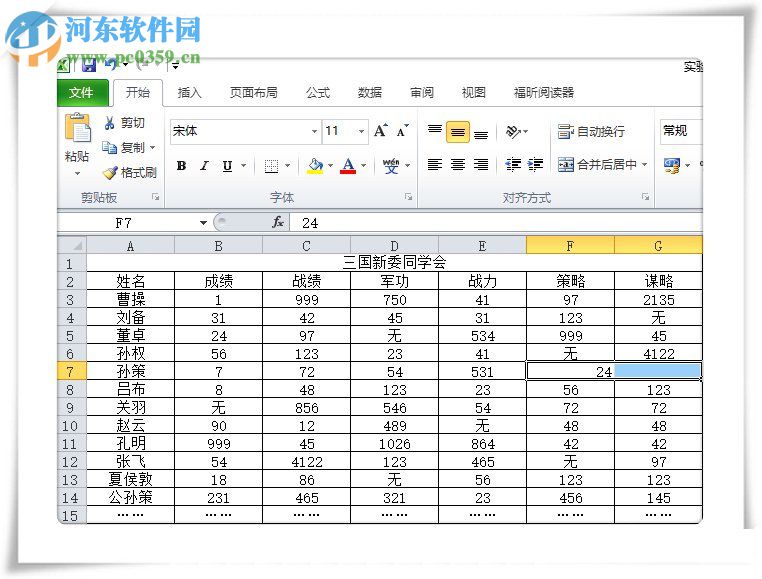
Task: Open the number format (常规) combo box
Action: (x=681, y=131)
